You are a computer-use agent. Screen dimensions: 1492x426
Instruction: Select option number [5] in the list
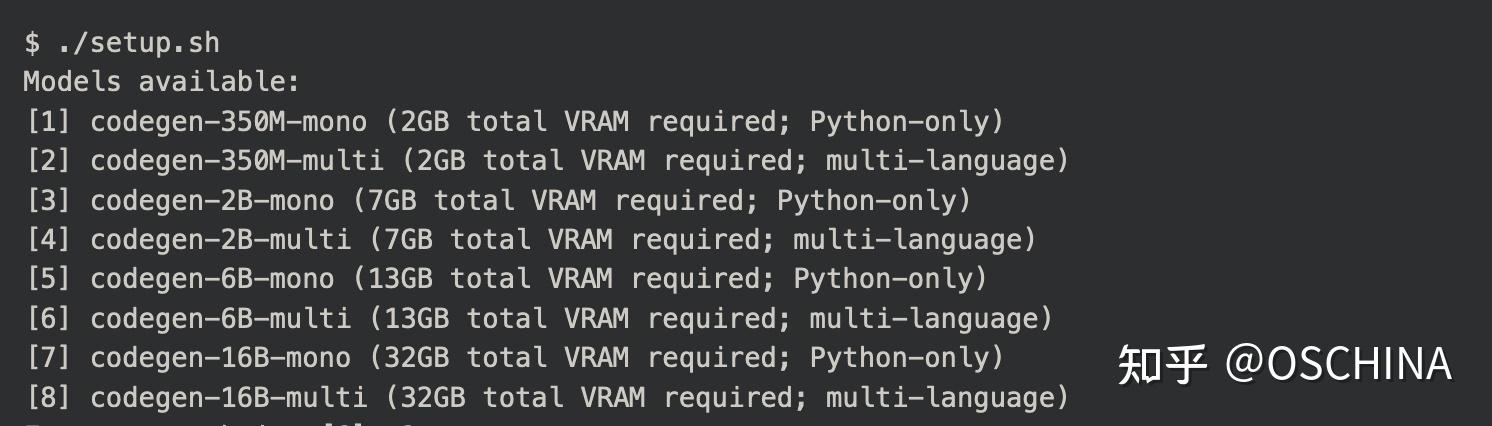click(x=48, y=279)
